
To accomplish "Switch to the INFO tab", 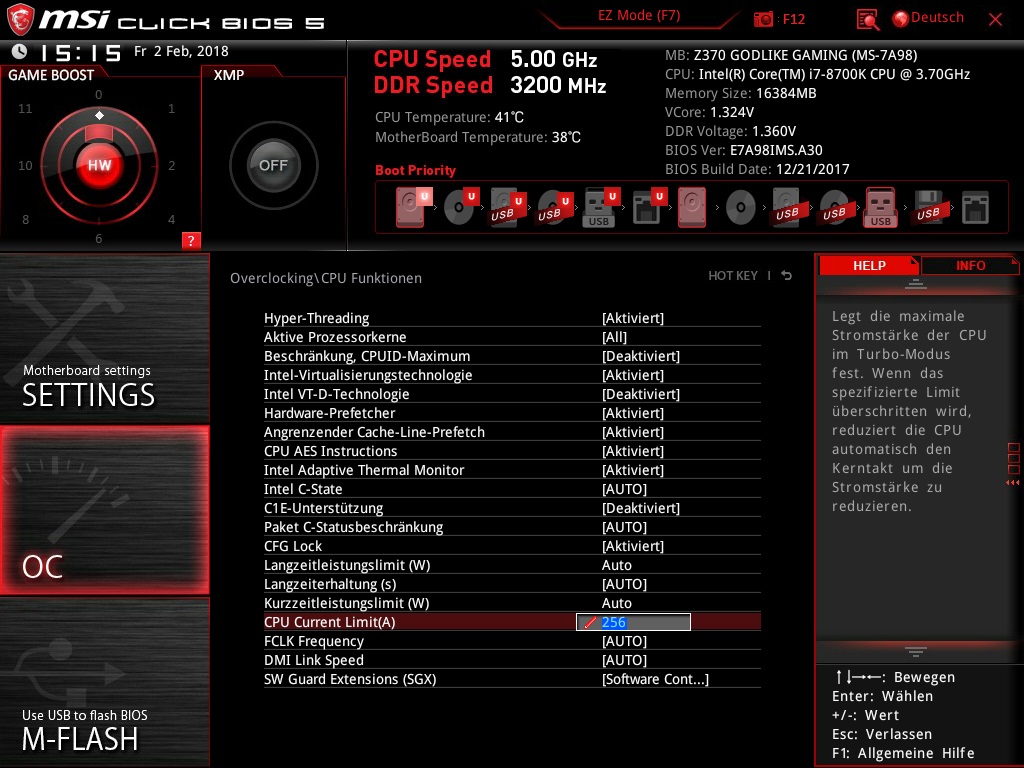I will pos(970,266).
